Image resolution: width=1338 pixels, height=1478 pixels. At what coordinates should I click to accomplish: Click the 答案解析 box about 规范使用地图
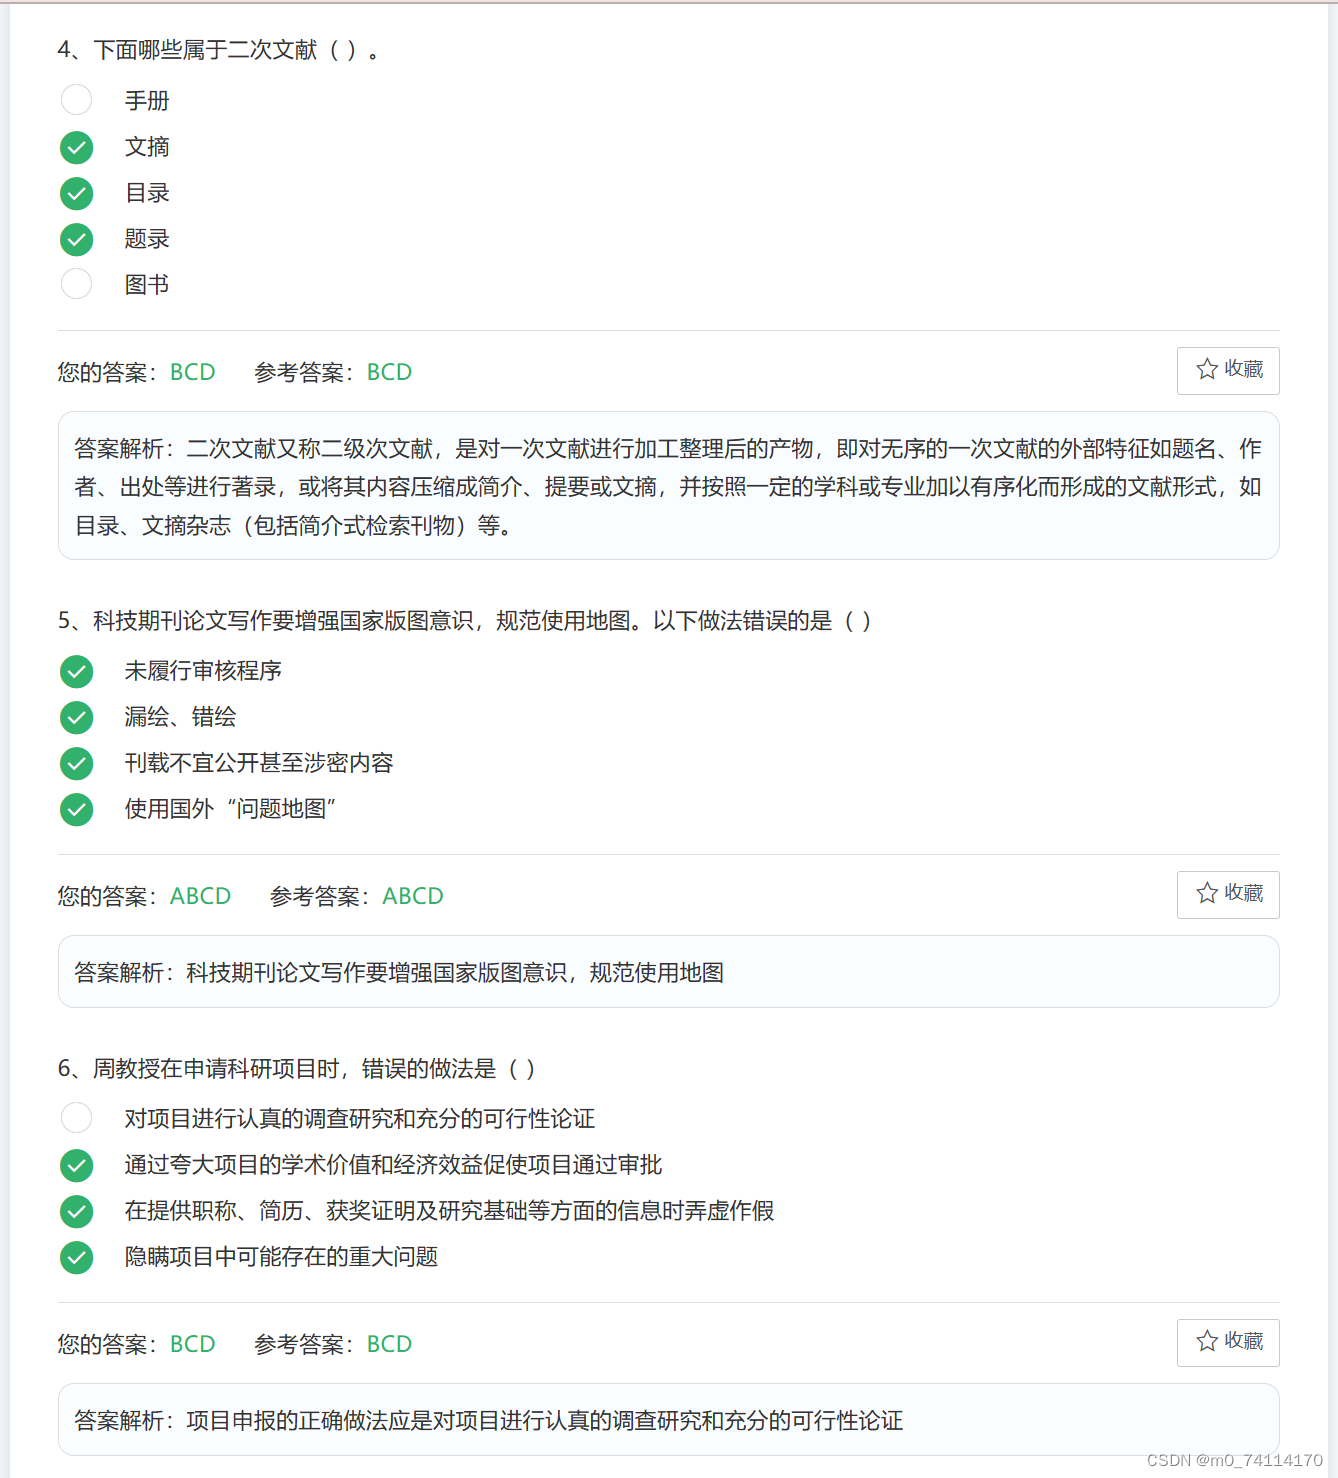pos(669,972)
